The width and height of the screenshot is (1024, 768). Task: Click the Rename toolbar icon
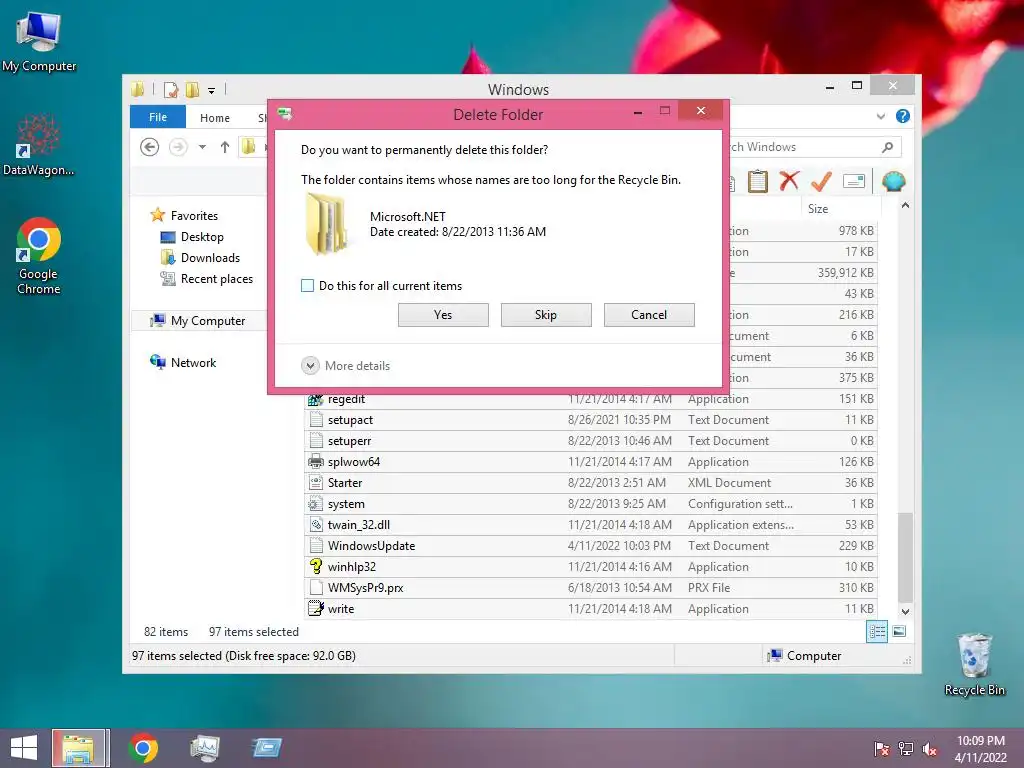(854, 181)
